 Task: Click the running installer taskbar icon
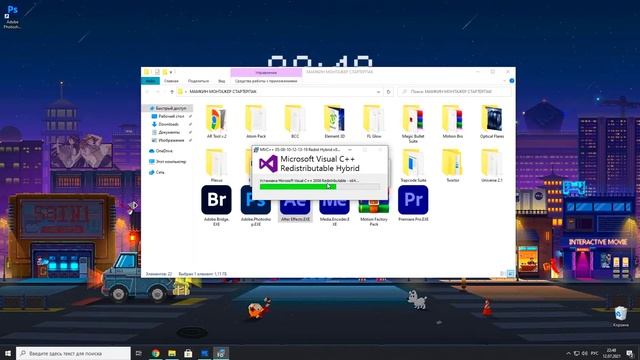click(221, 353)
